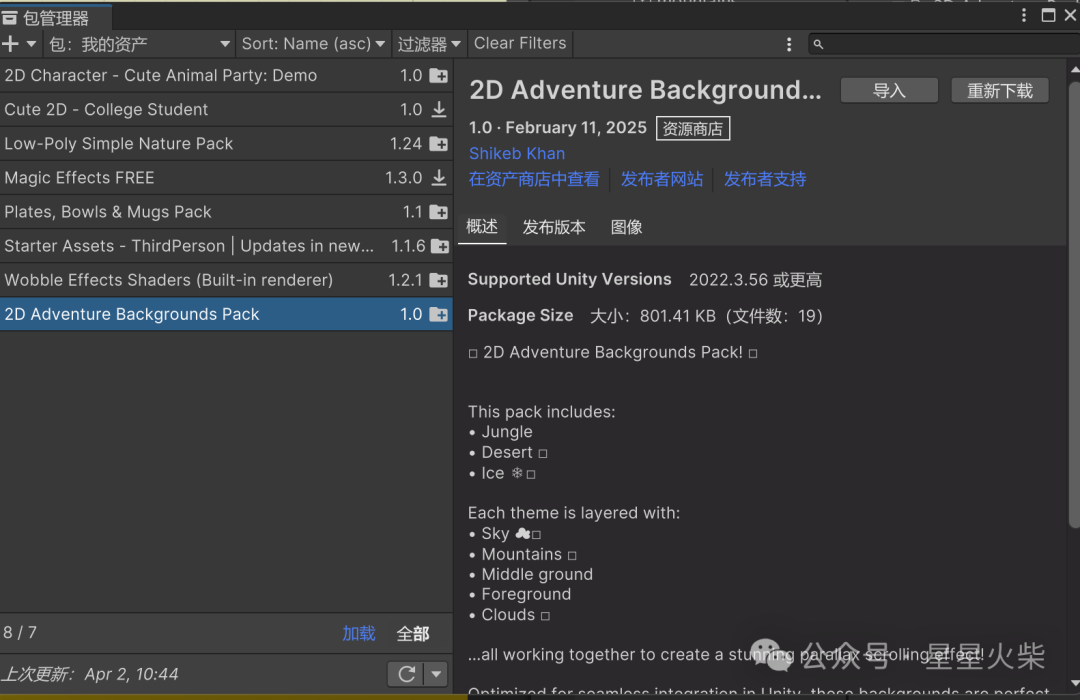
Task: Click the search magnifier icon
Action: pos(818,44)
